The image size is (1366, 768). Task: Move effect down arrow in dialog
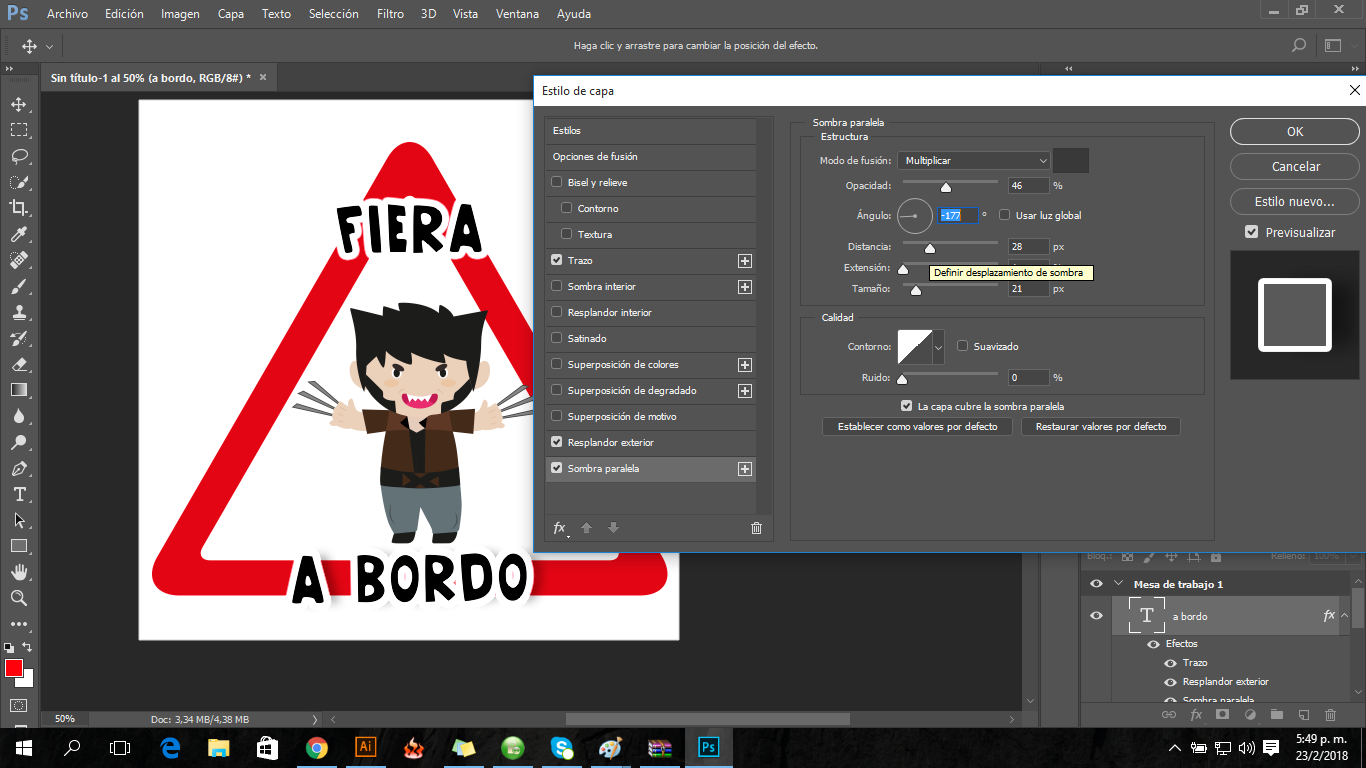click(x=613, y=528)
